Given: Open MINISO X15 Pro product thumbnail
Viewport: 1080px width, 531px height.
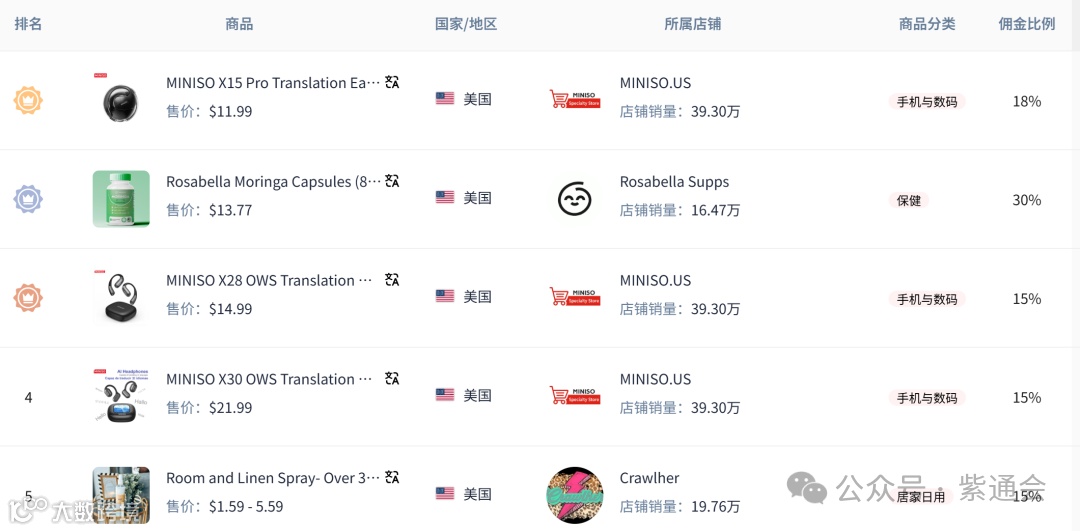Looking at the screenshot, I should click(121, 101).
